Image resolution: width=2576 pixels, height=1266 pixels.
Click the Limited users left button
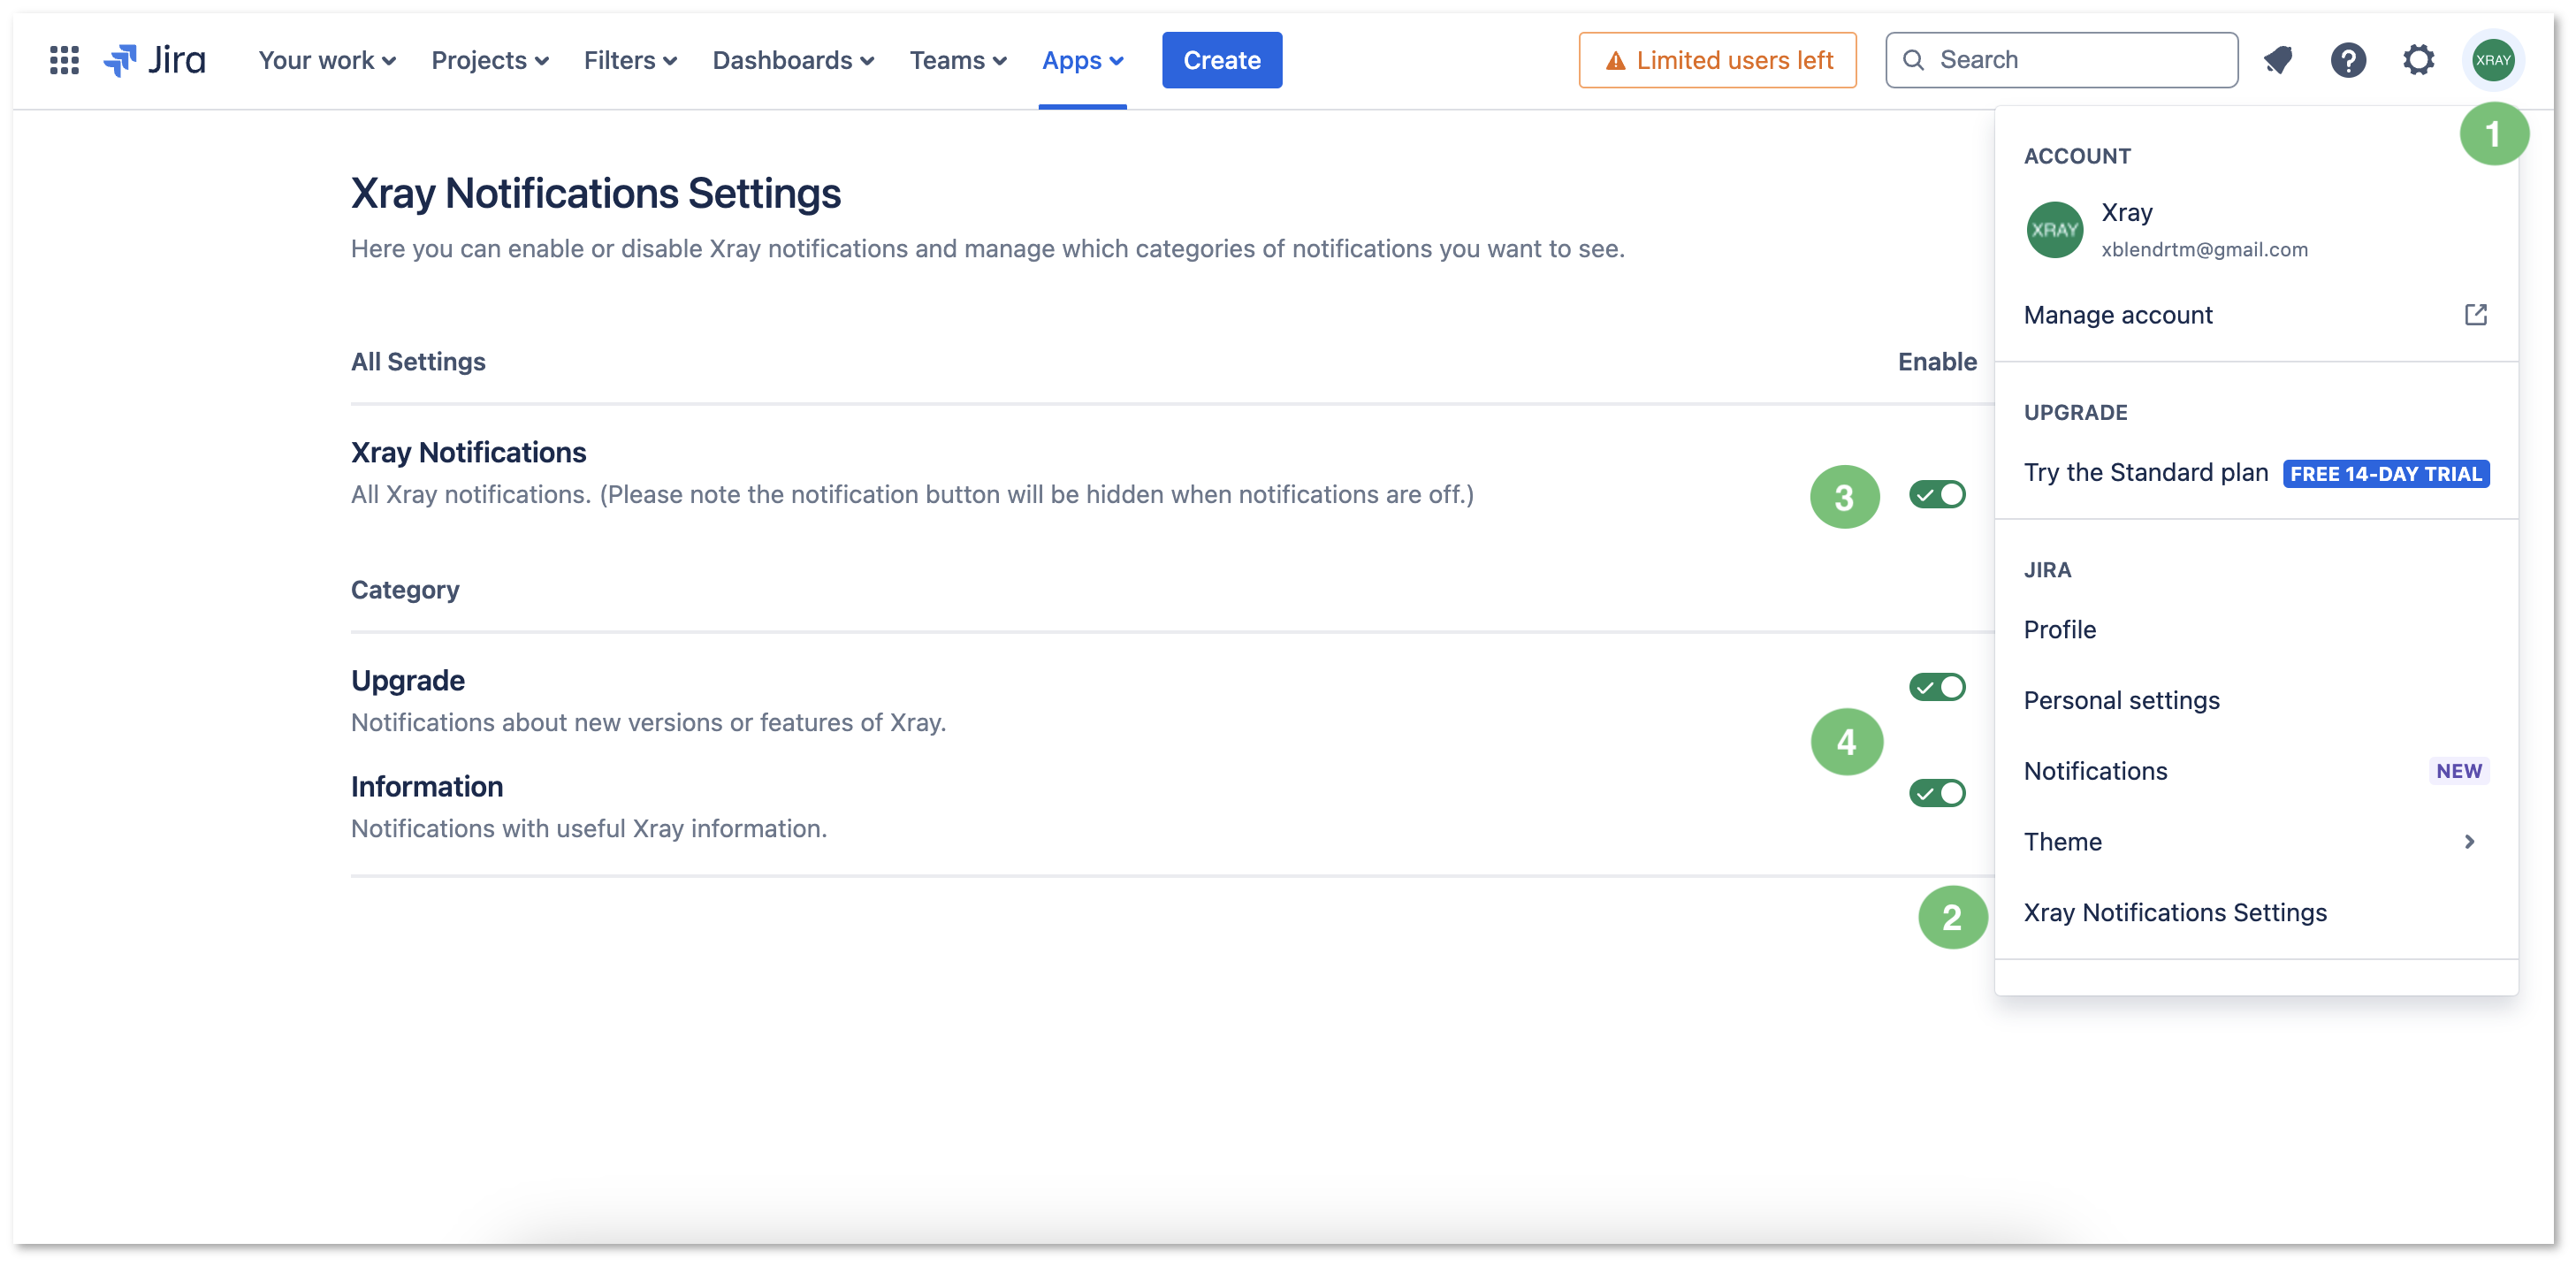click(1717, 60)
